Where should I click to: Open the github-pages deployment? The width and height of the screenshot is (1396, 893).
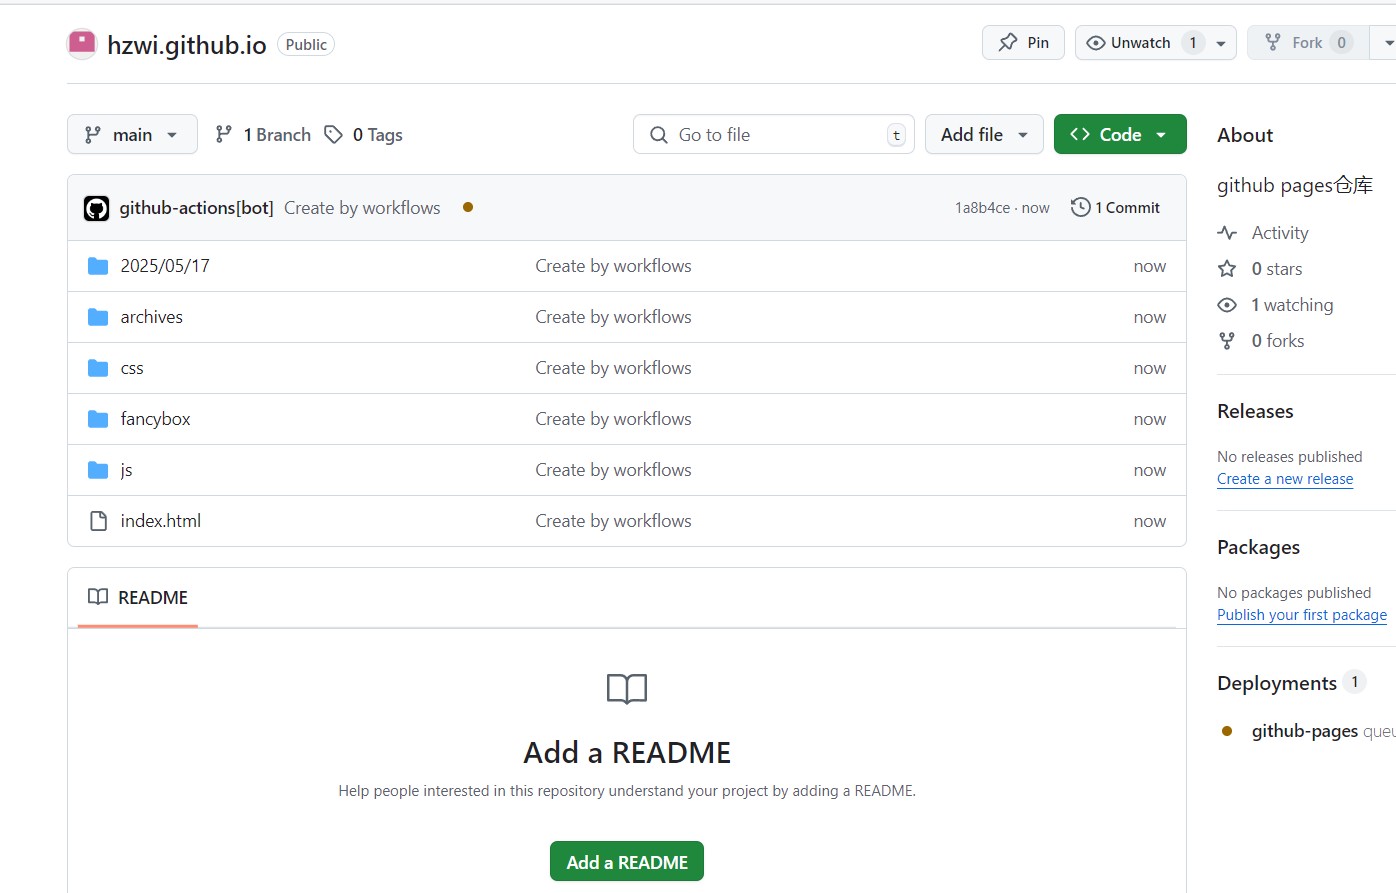(x=1305, y=731)
